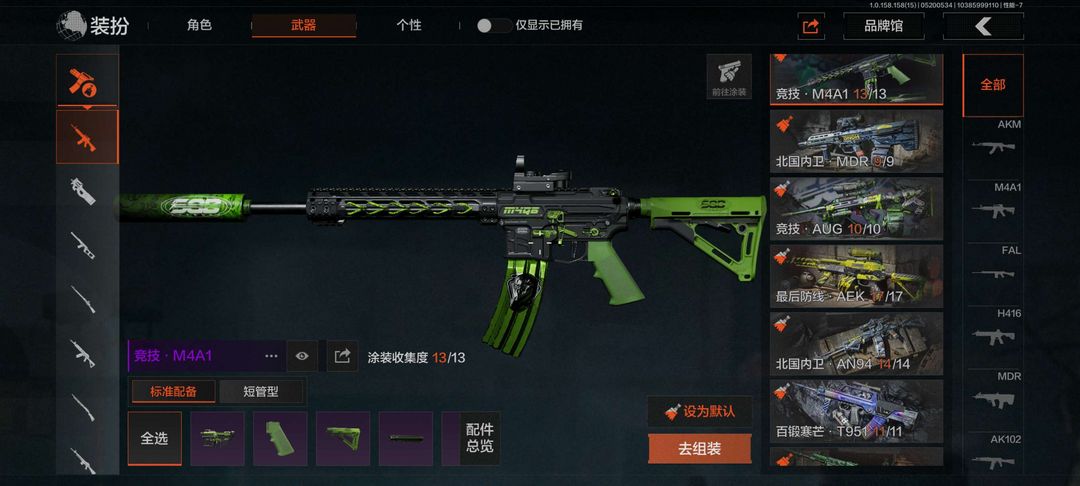1080x486 pixels.
Task: Open the three-dots menu beside 竞技 · M4A1
Action: pos(271,356)
